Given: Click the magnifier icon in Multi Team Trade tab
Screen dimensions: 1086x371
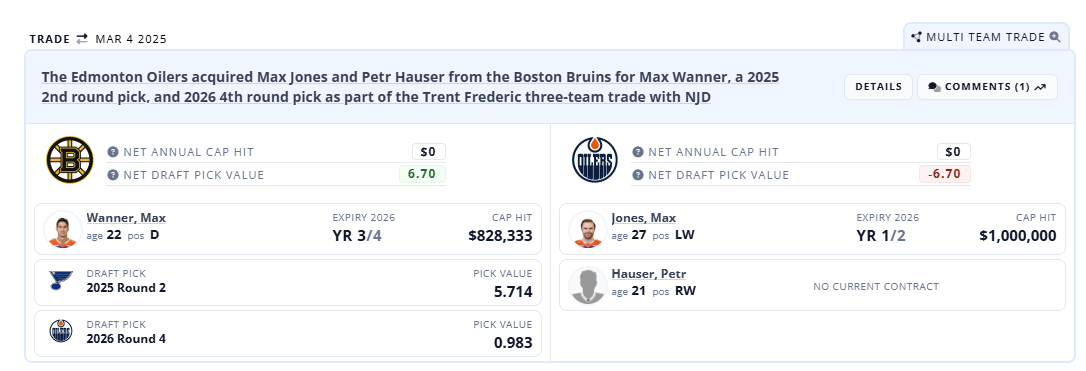Looking at the screenshot, I should [1055, 37].
